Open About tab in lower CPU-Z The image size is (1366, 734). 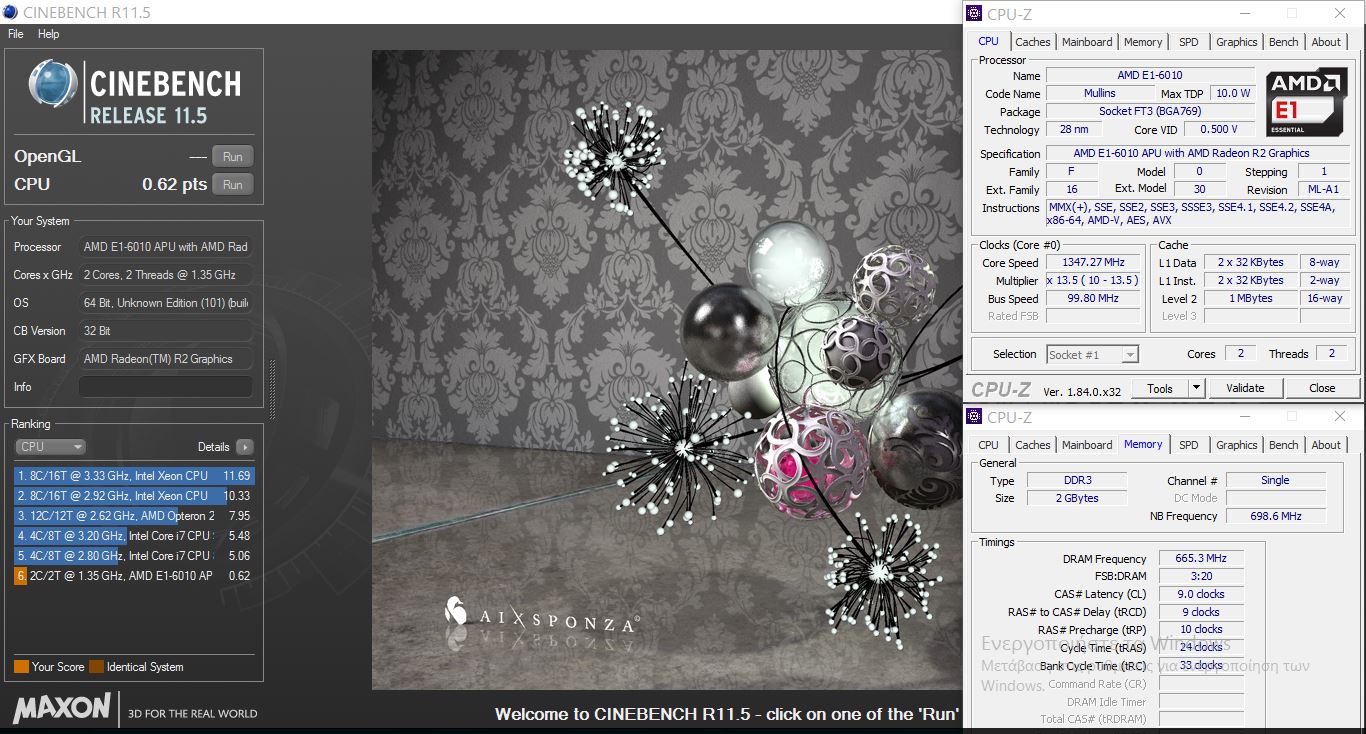click(x=1326, y=445)
